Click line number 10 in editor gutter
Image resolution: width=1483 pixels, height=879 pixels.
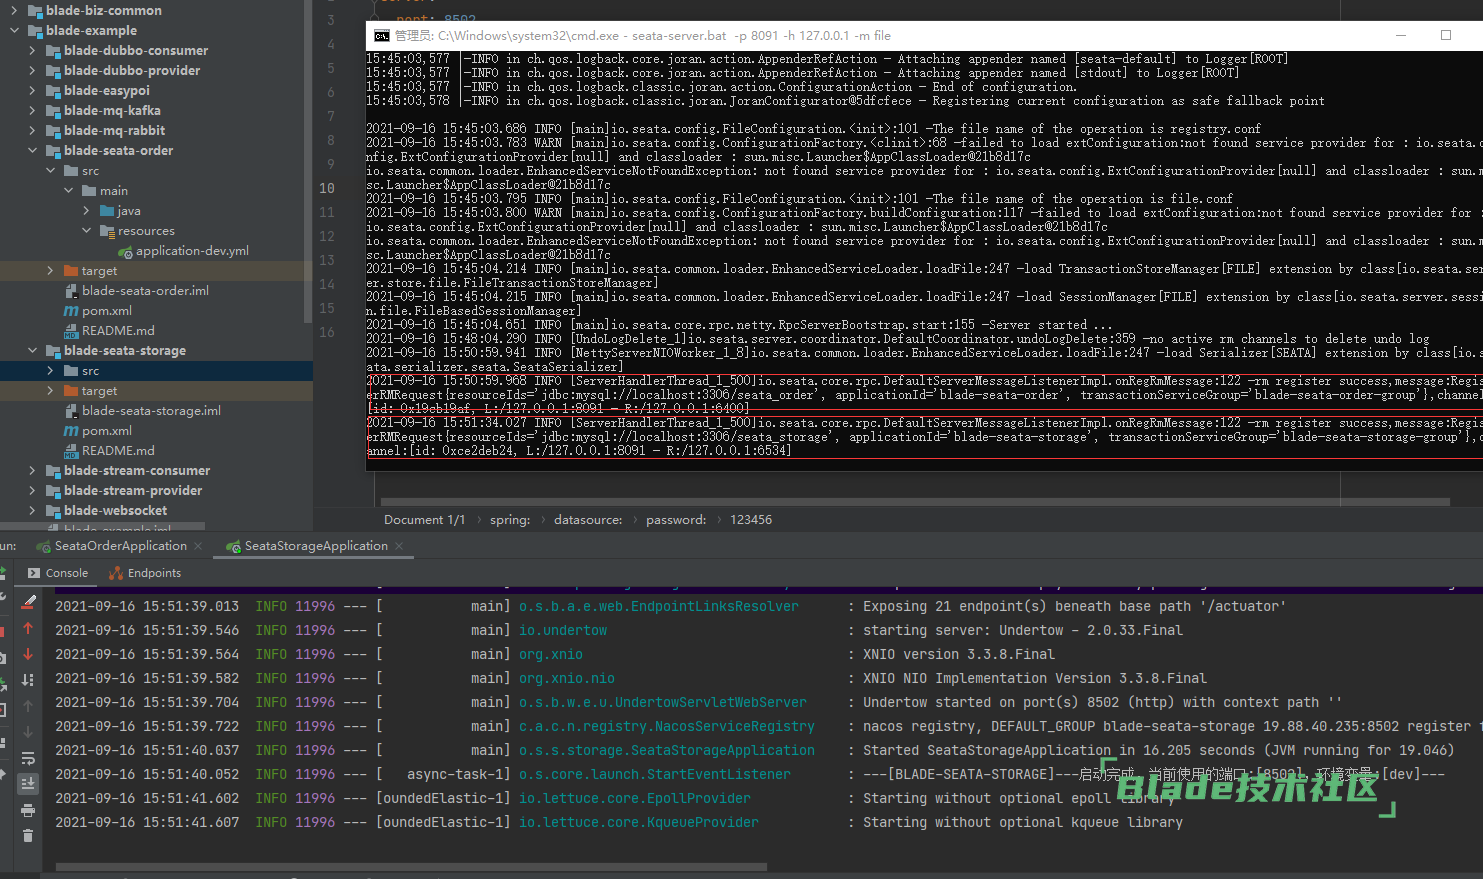[327, 188]
